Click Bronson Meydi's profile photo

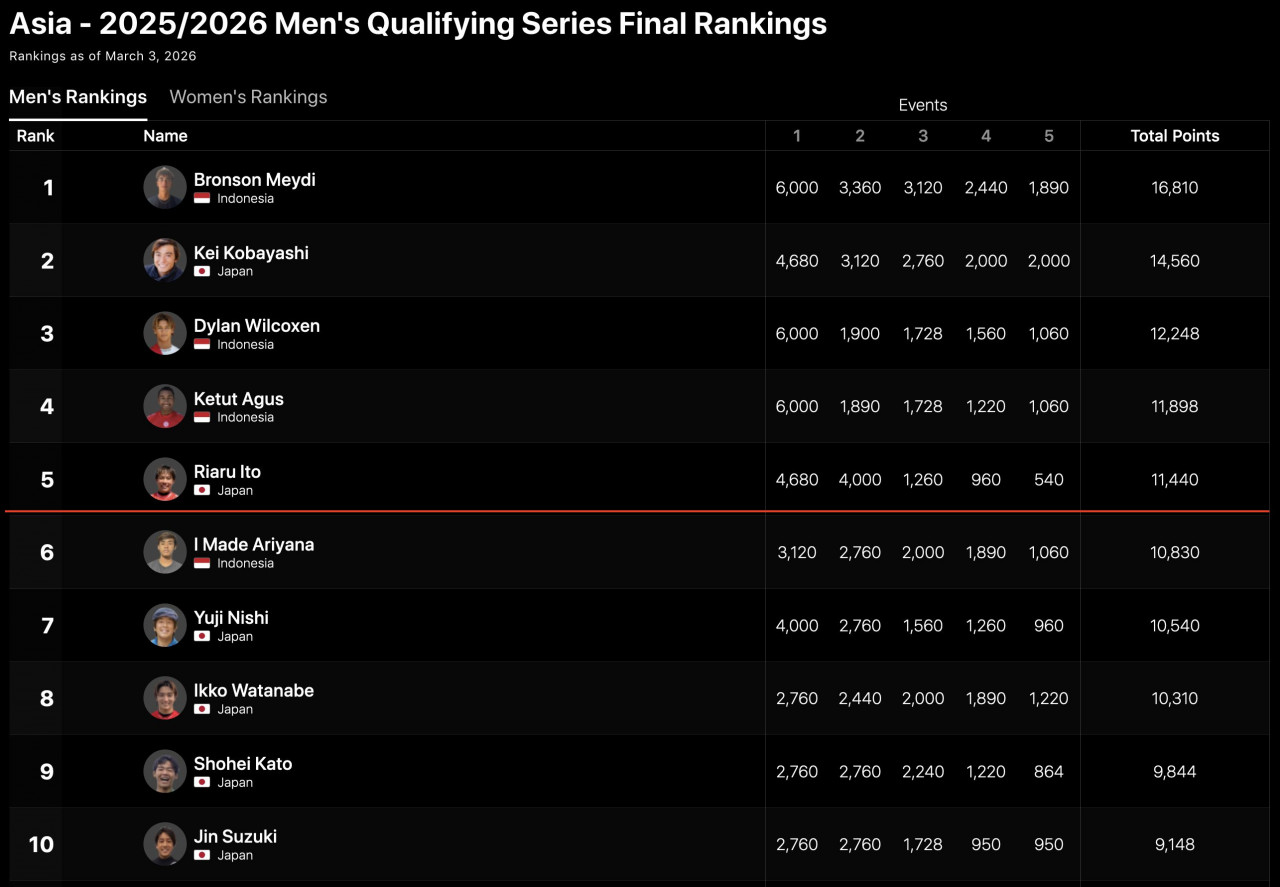165,187
